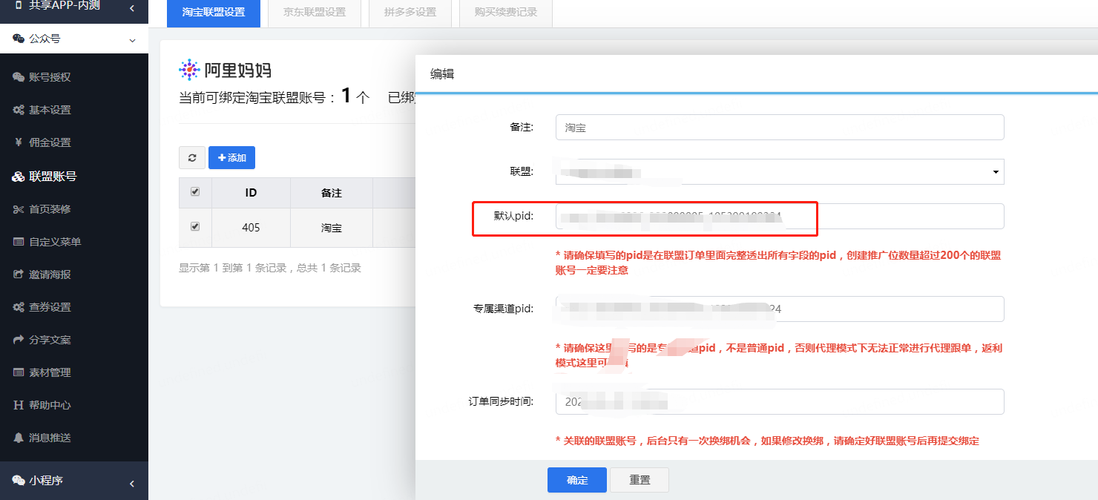Viewport: 1098px width, 500px height.
Task: Click the 联盟账号 sidebar icon
Action: [x=18, y=176]
